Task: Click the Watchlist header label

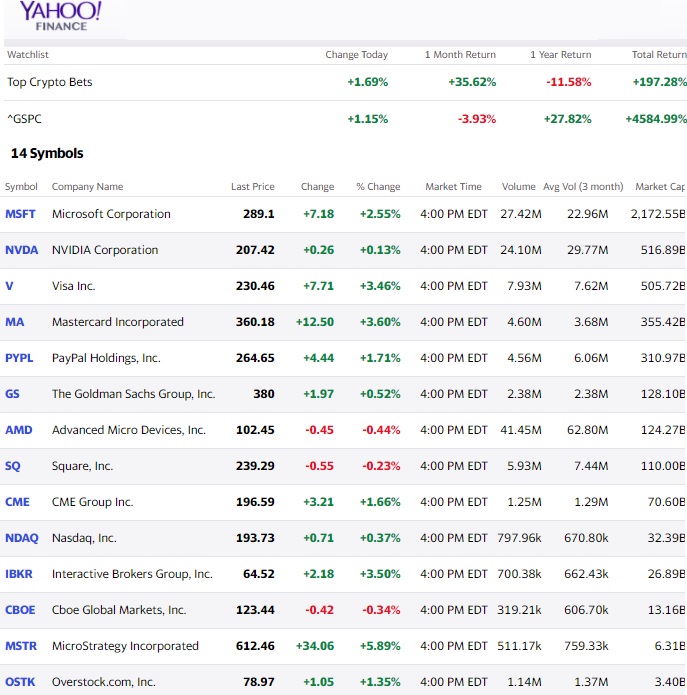Action: [x=28, y=55]
